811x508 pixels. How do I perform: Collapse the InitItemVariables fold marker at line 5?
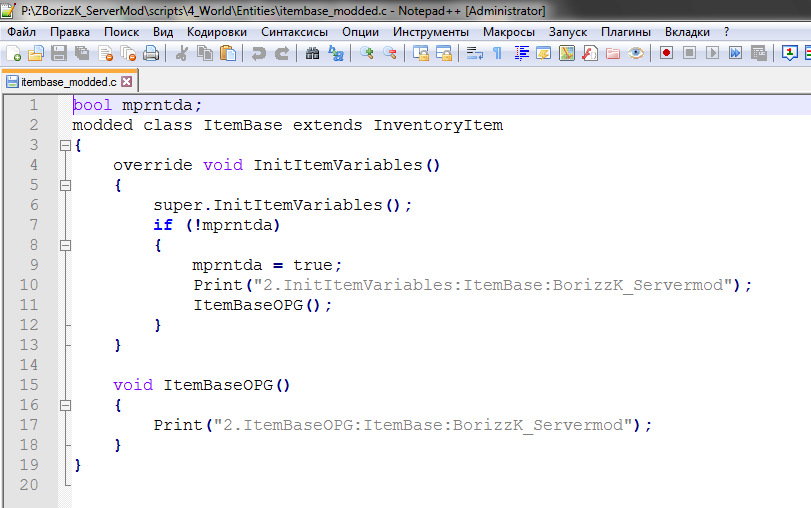click(65, 185)
